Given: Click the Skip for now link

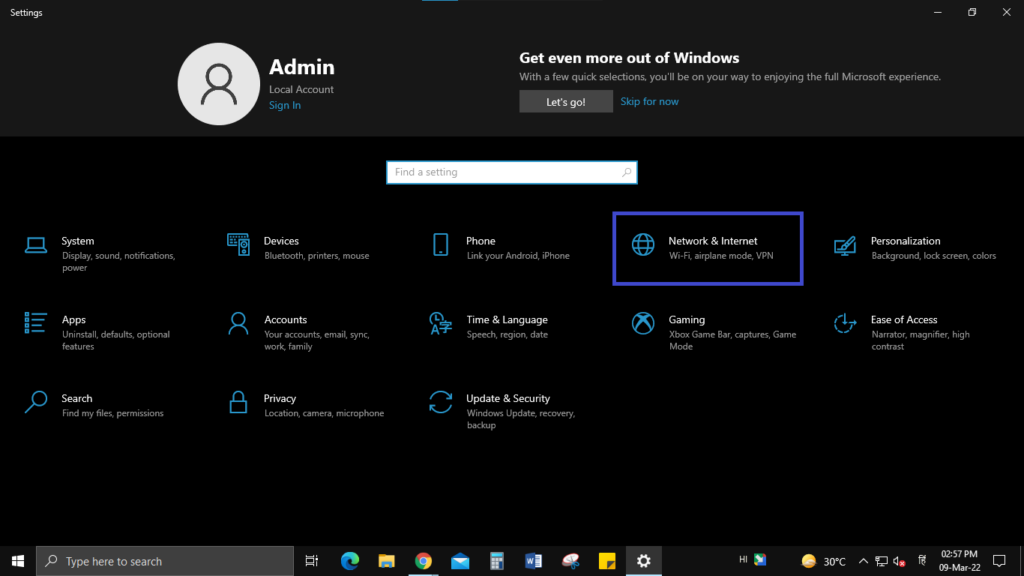Looking at the screenshot, I should [x=649, y=101].
